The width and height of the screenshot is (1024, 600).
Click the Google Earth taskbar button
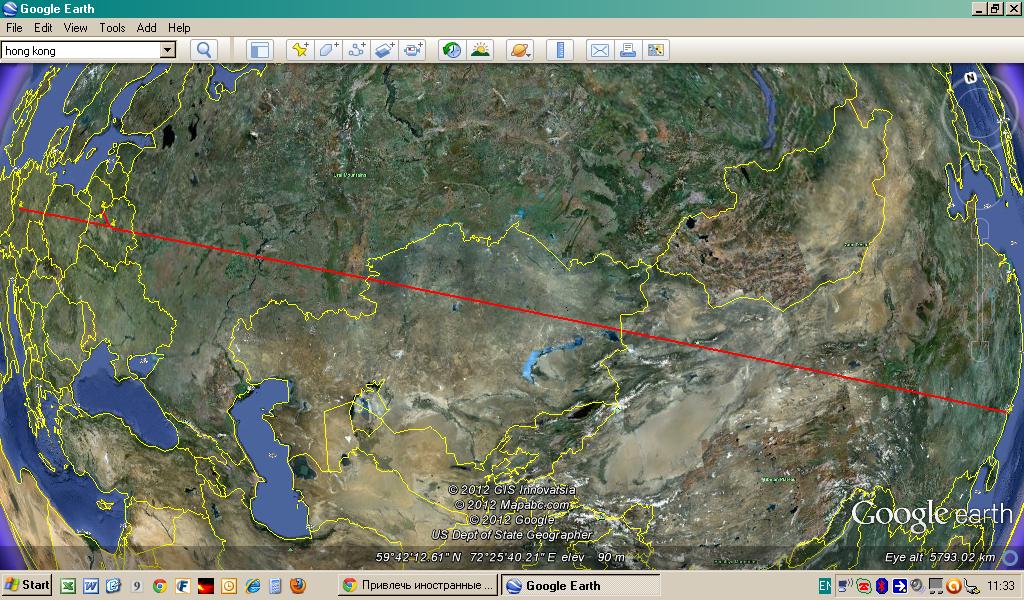581,586
